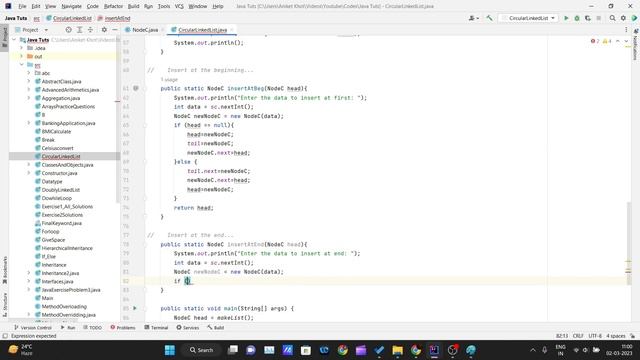Expand BankingApplication.java node
The width and height of the screenshot is (640, 360).
(x=29, y=123)
